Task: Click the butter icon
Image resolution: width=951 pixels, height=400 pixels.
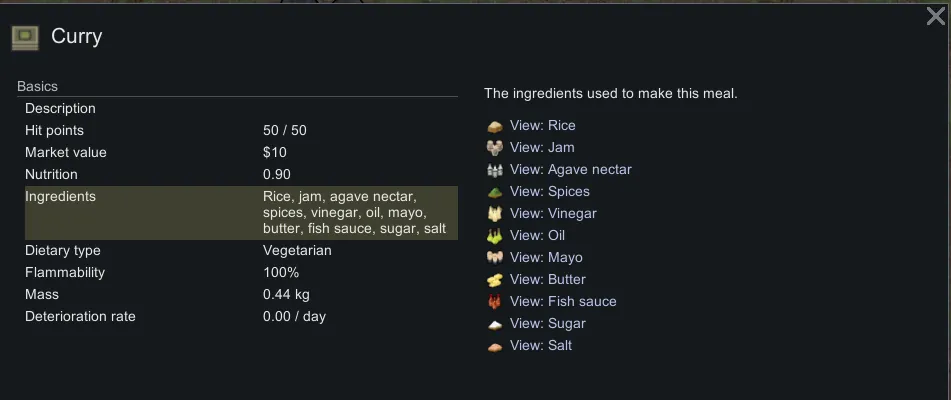Action: tap(494, 280)
